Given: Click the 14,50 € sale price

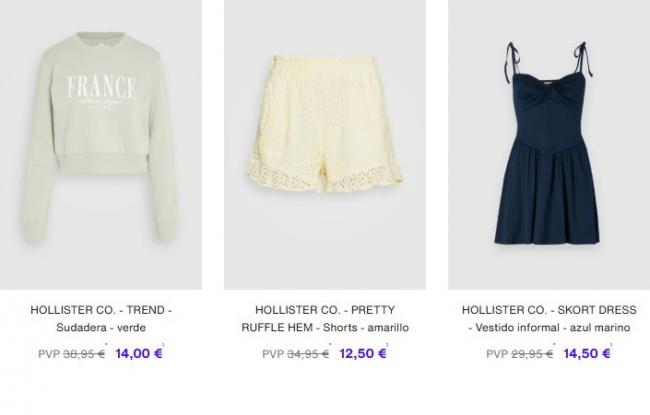Looking at the screenshot, I should pyautogui.click(x=587, y=354).
